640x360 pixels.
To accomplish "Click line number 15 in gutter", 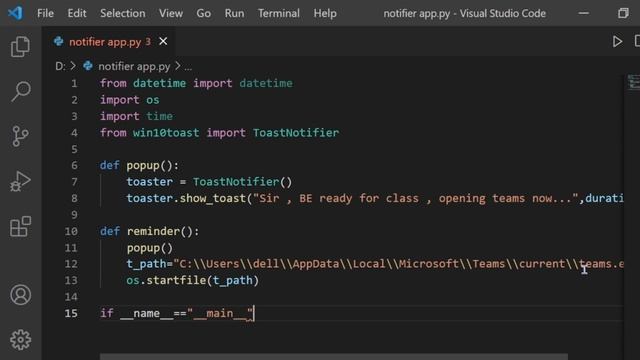I will click(x=71, y=313).
